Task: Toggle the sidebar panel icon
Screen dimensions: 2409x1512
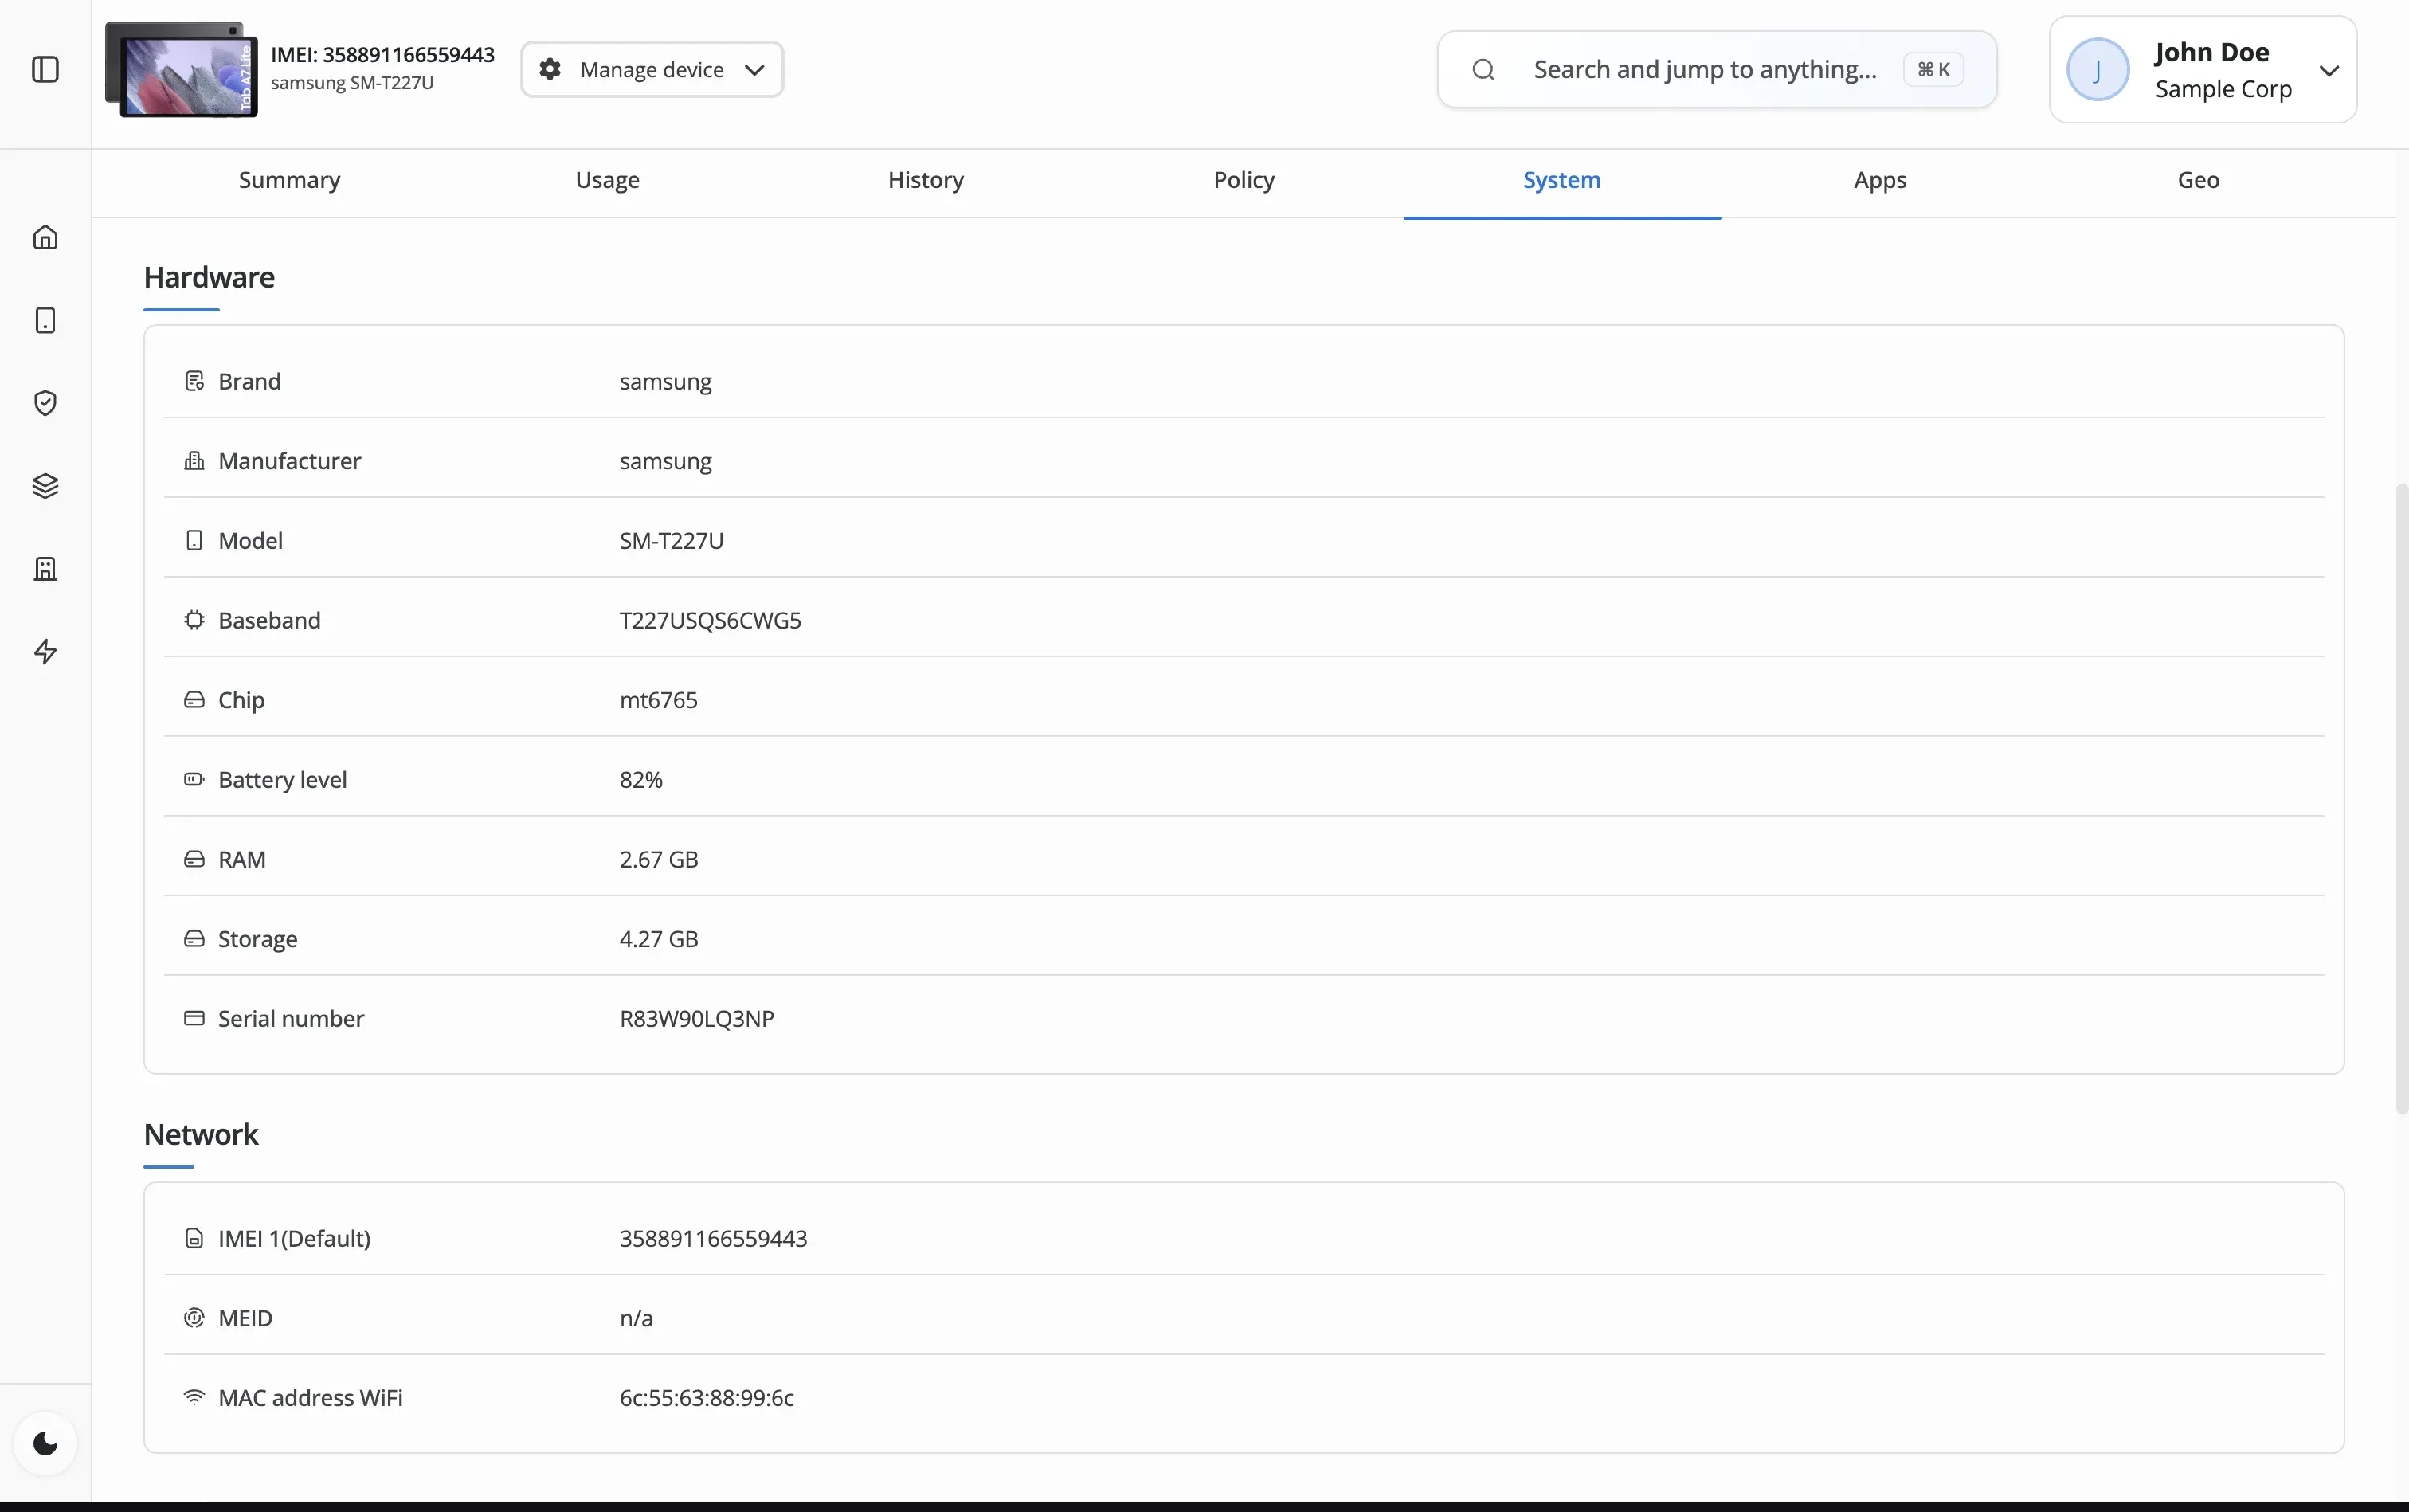Action: (x=45, y=69)
